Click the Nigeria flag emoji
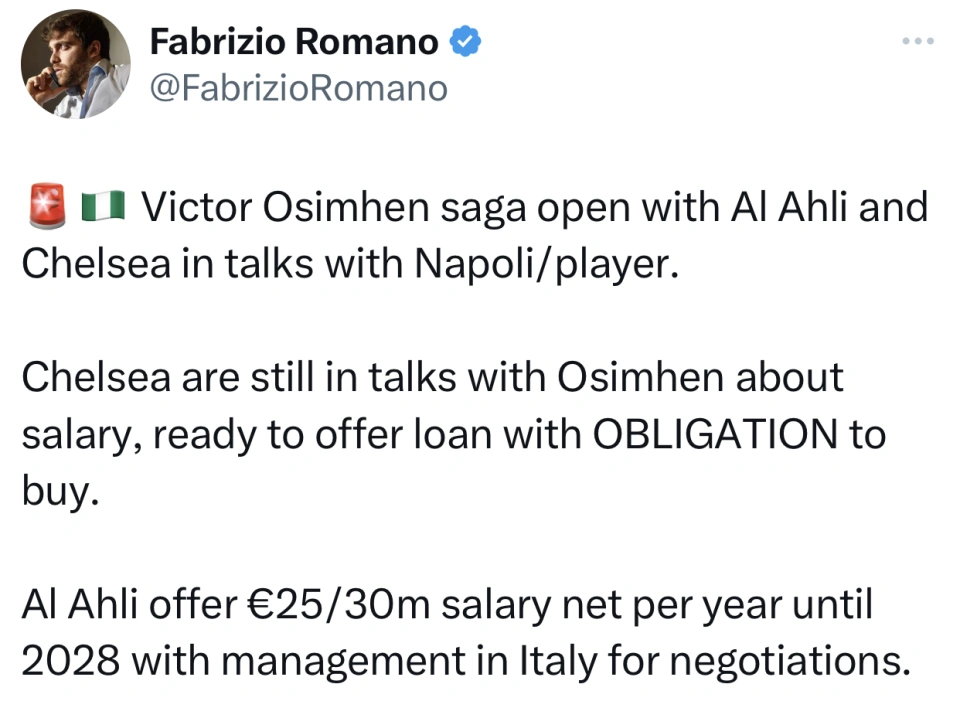Viewport: 960px width, 701px height. [x=103, y=206]
